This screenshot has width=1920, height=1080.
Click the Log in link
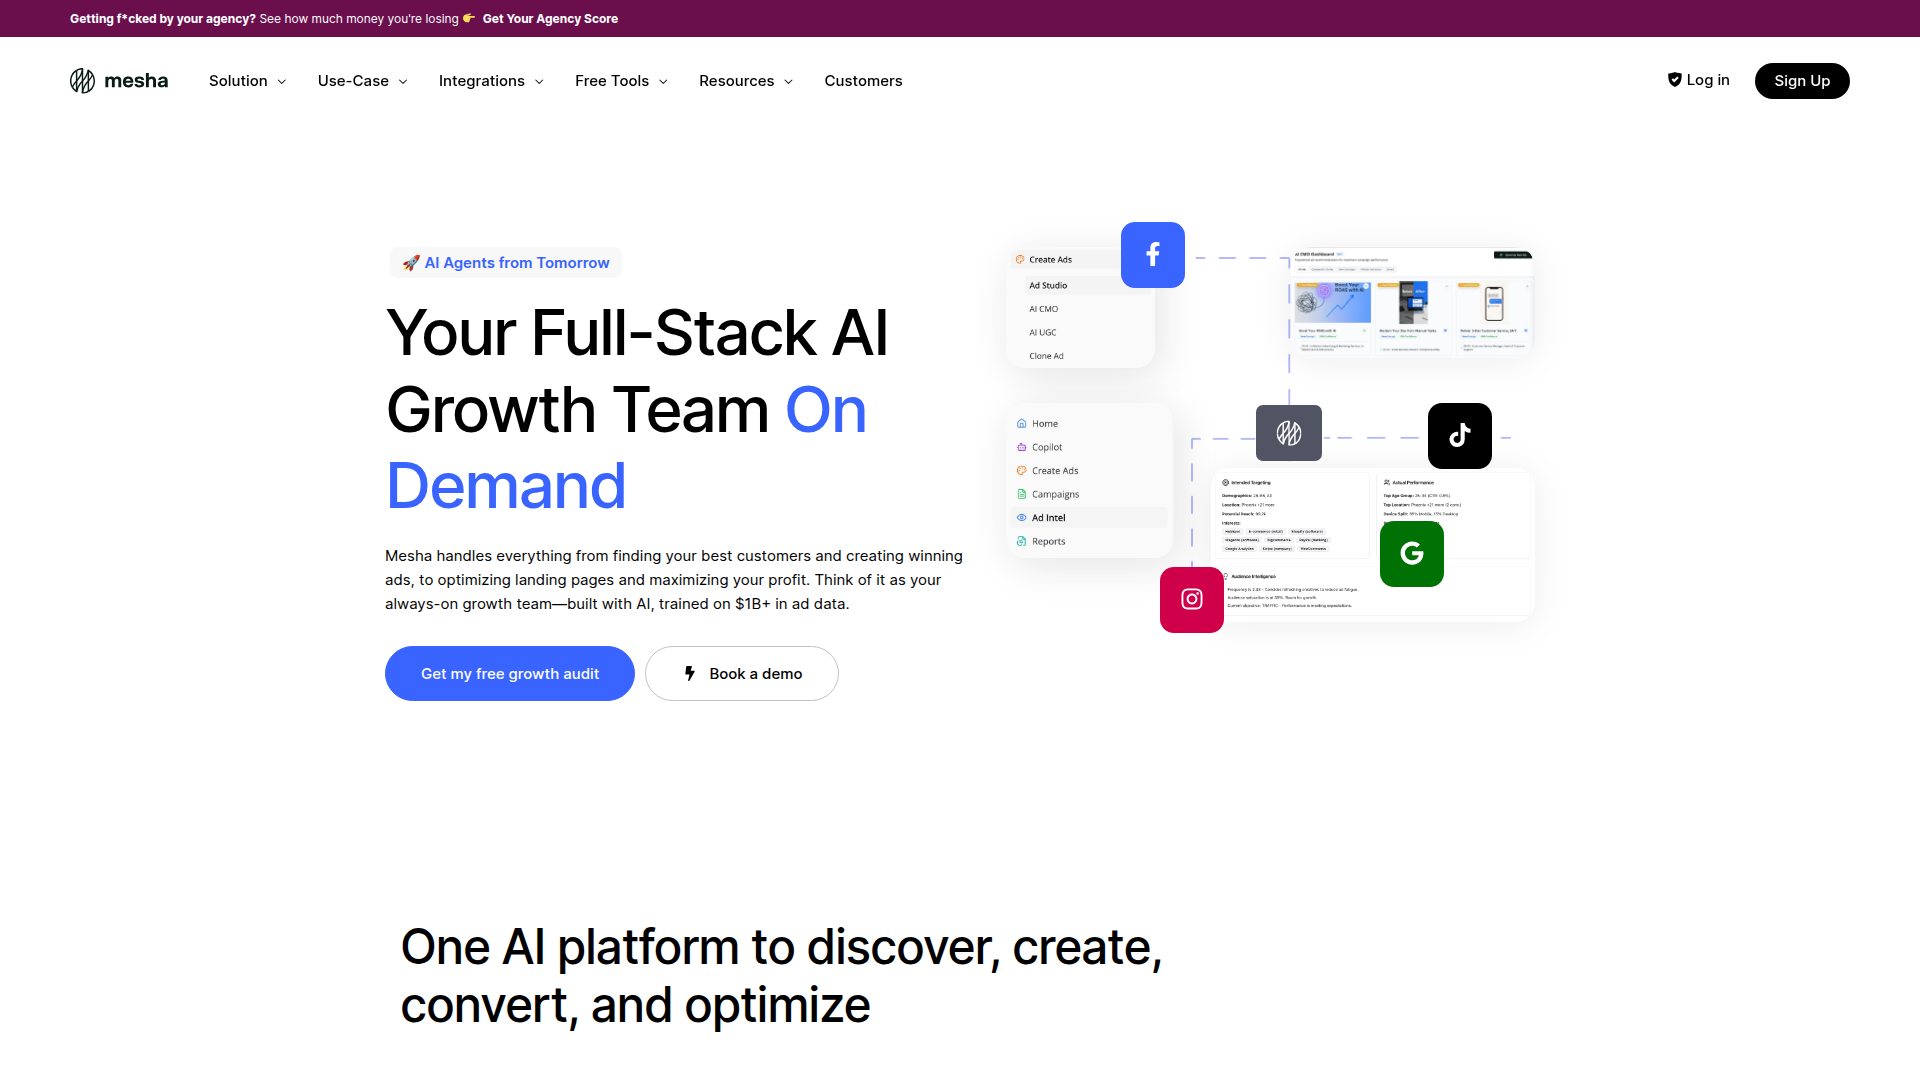(1707, 80)
